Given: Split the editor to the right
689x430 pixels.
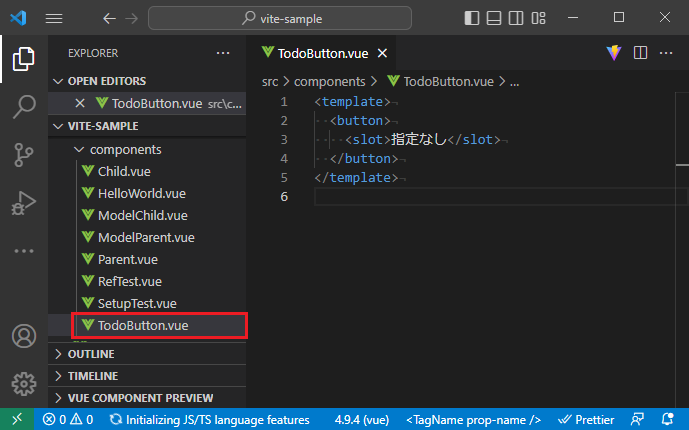Looking at the screenshot, I should coord(640,53).
